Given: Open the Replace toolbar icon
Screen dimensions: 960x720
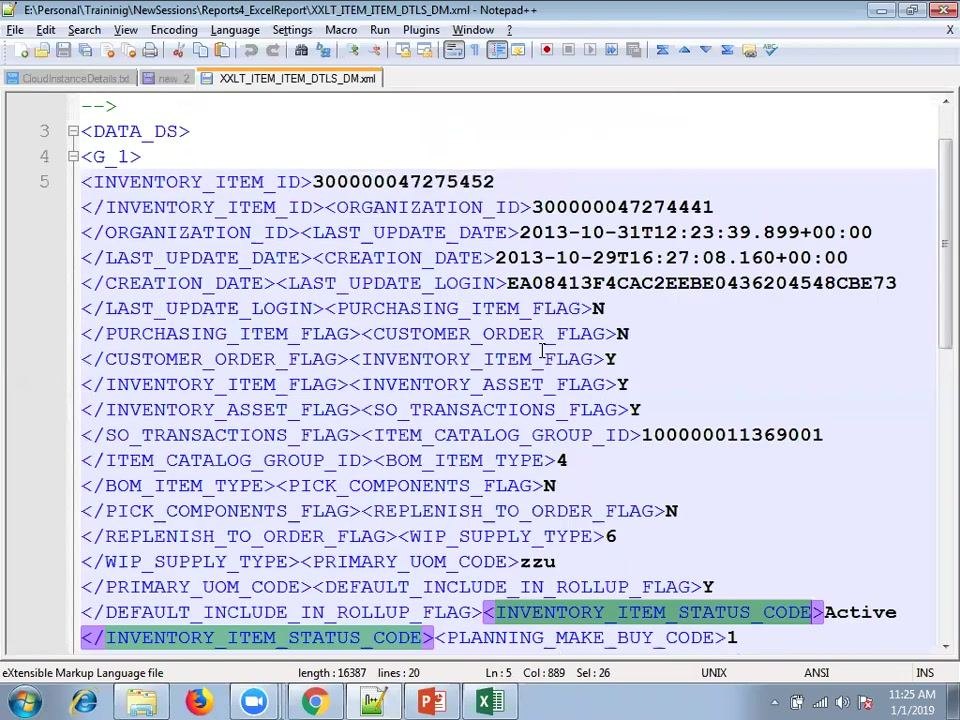Looking at the screenshot, I should point(323,50).
